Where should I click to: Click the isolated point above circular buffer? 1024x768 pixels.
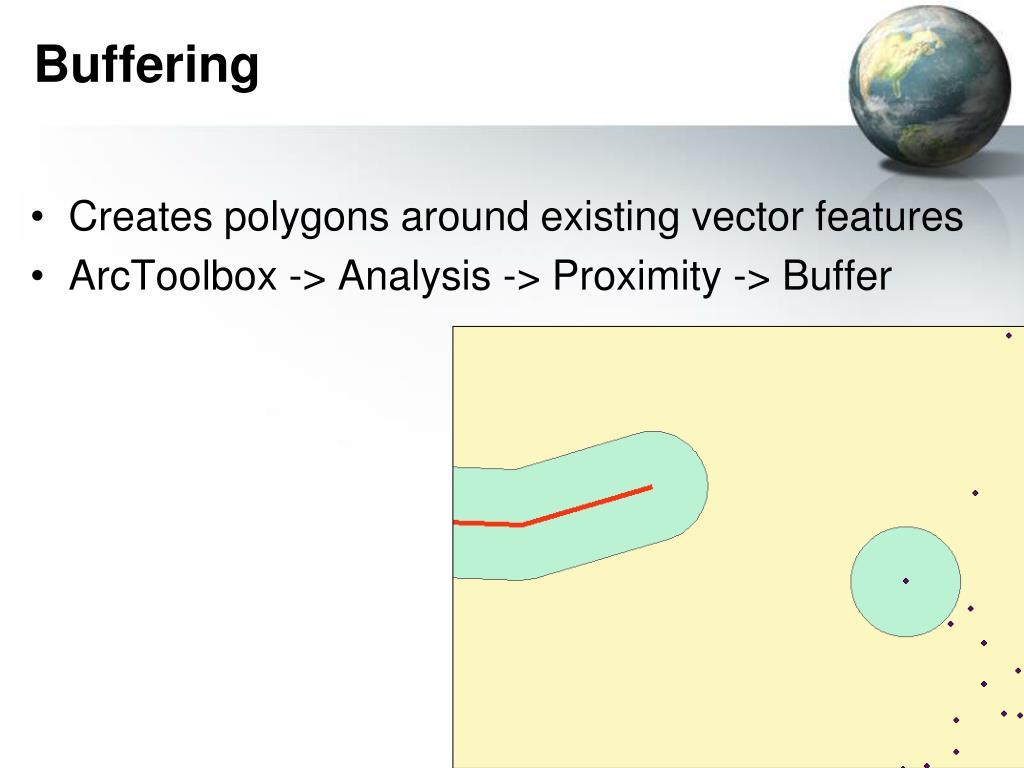point(975,493)
